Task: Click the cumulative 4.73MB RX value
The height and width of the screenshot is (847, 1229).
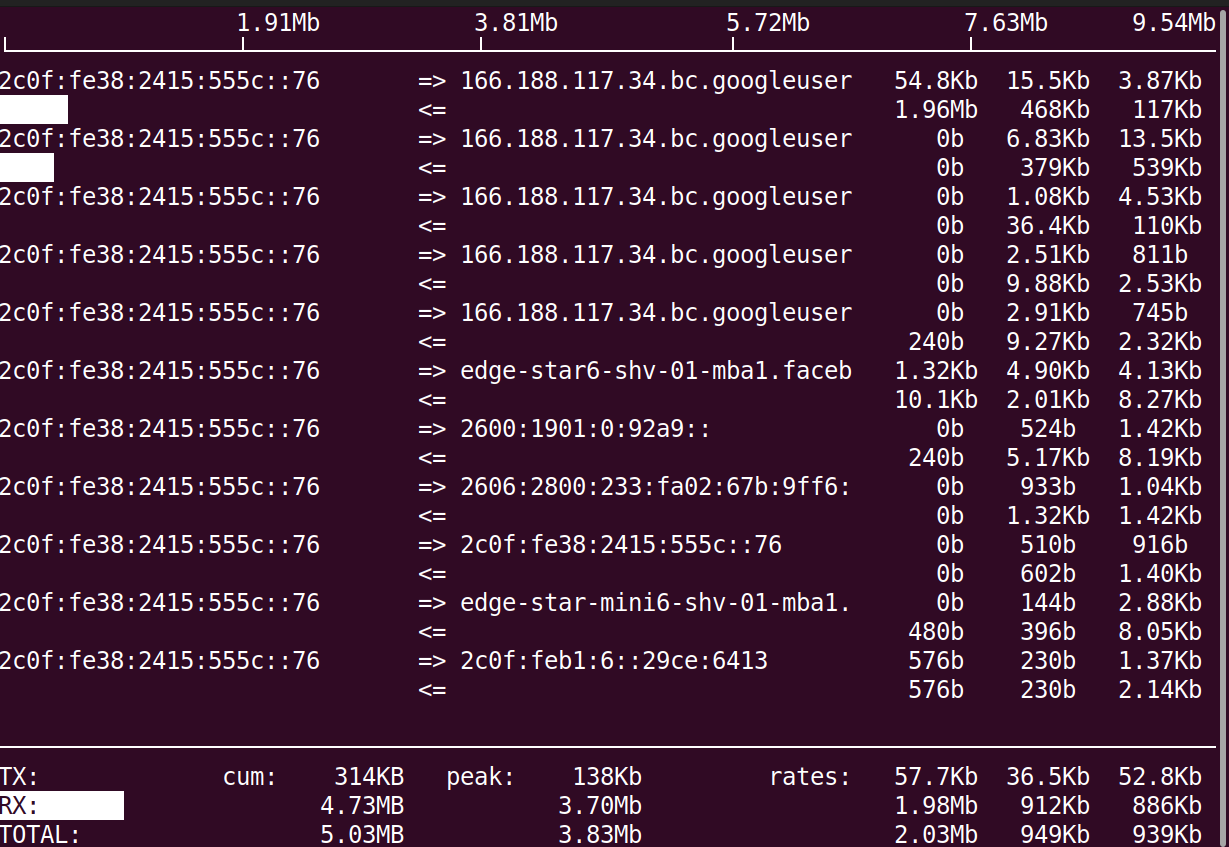Action: (363, 805)
